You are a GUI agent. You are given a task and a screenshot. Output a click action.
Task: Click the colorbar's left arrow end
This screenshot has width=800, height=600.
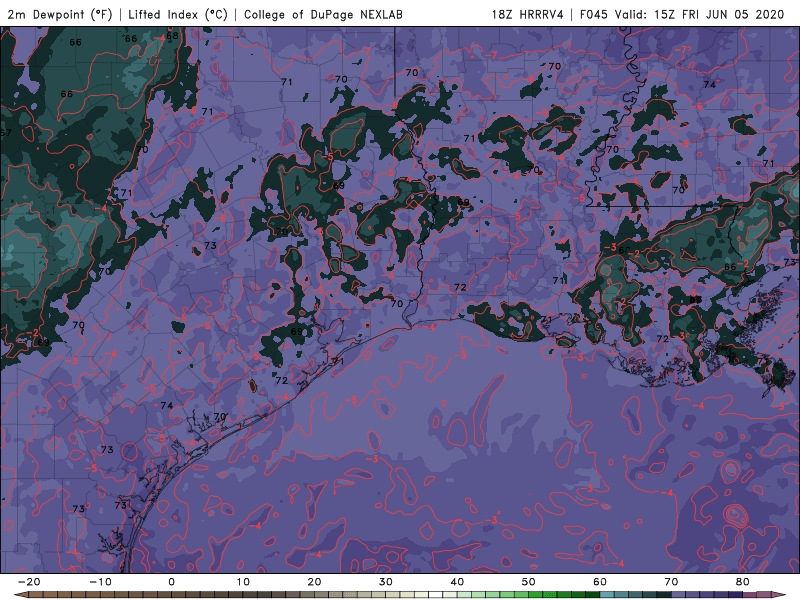coord(20,595)
